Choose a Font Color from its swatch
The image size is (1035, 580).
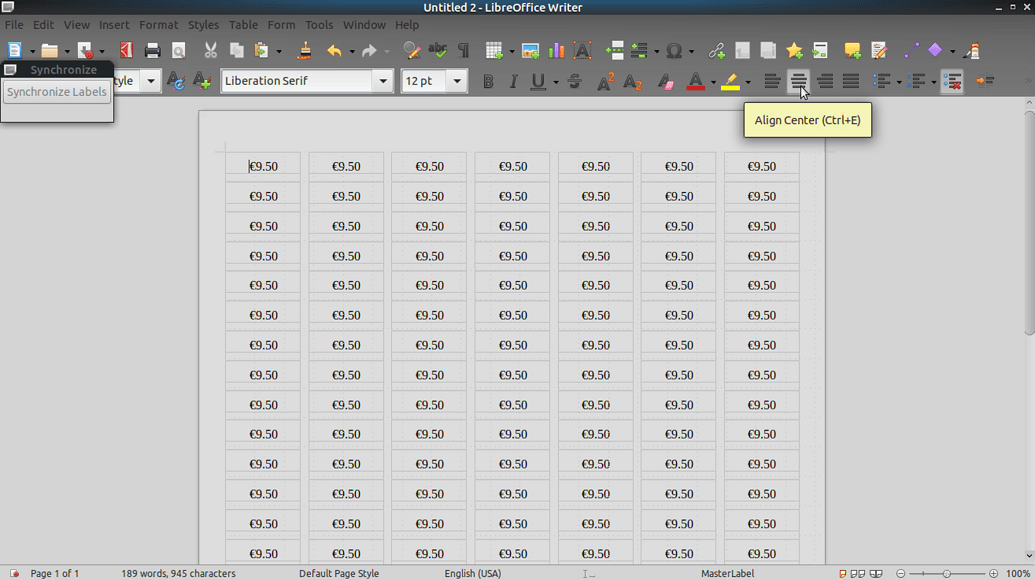(697, 81)
